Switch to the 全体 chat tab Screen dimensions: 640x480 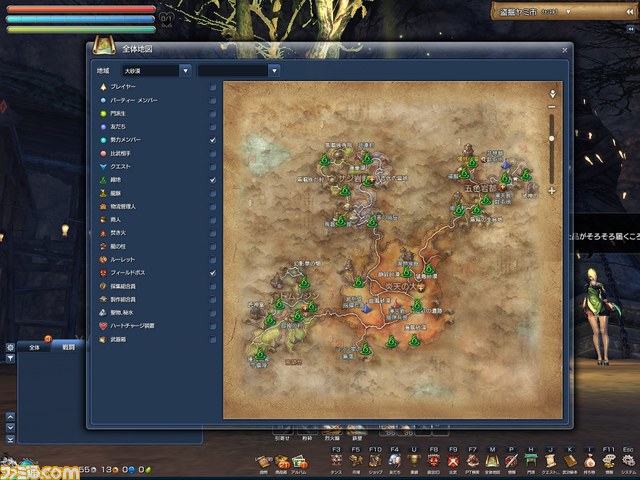[35, 347]
